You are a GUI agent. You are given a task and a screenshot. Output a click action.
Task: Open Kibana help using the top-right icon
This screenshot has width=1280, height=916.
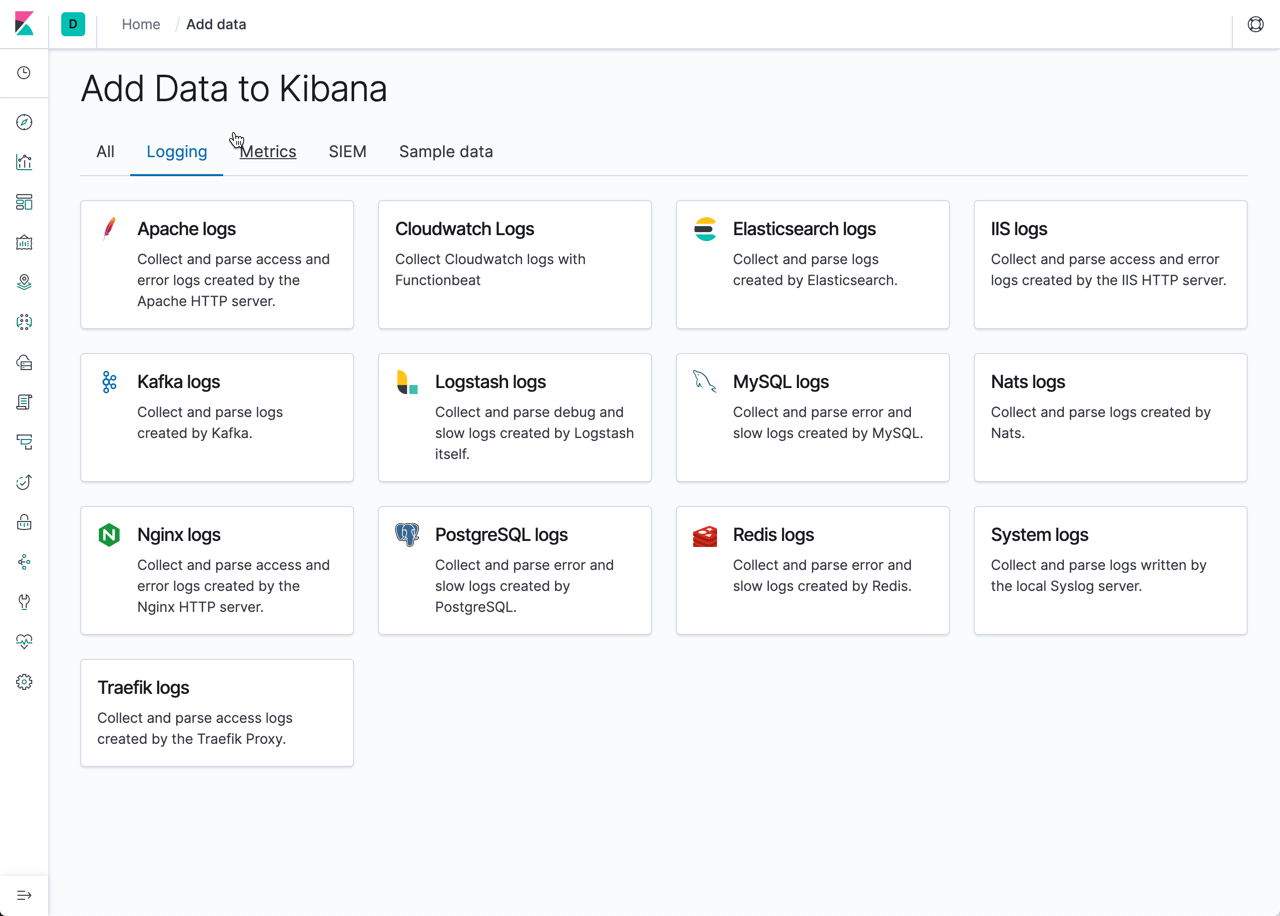point(1255,23)
